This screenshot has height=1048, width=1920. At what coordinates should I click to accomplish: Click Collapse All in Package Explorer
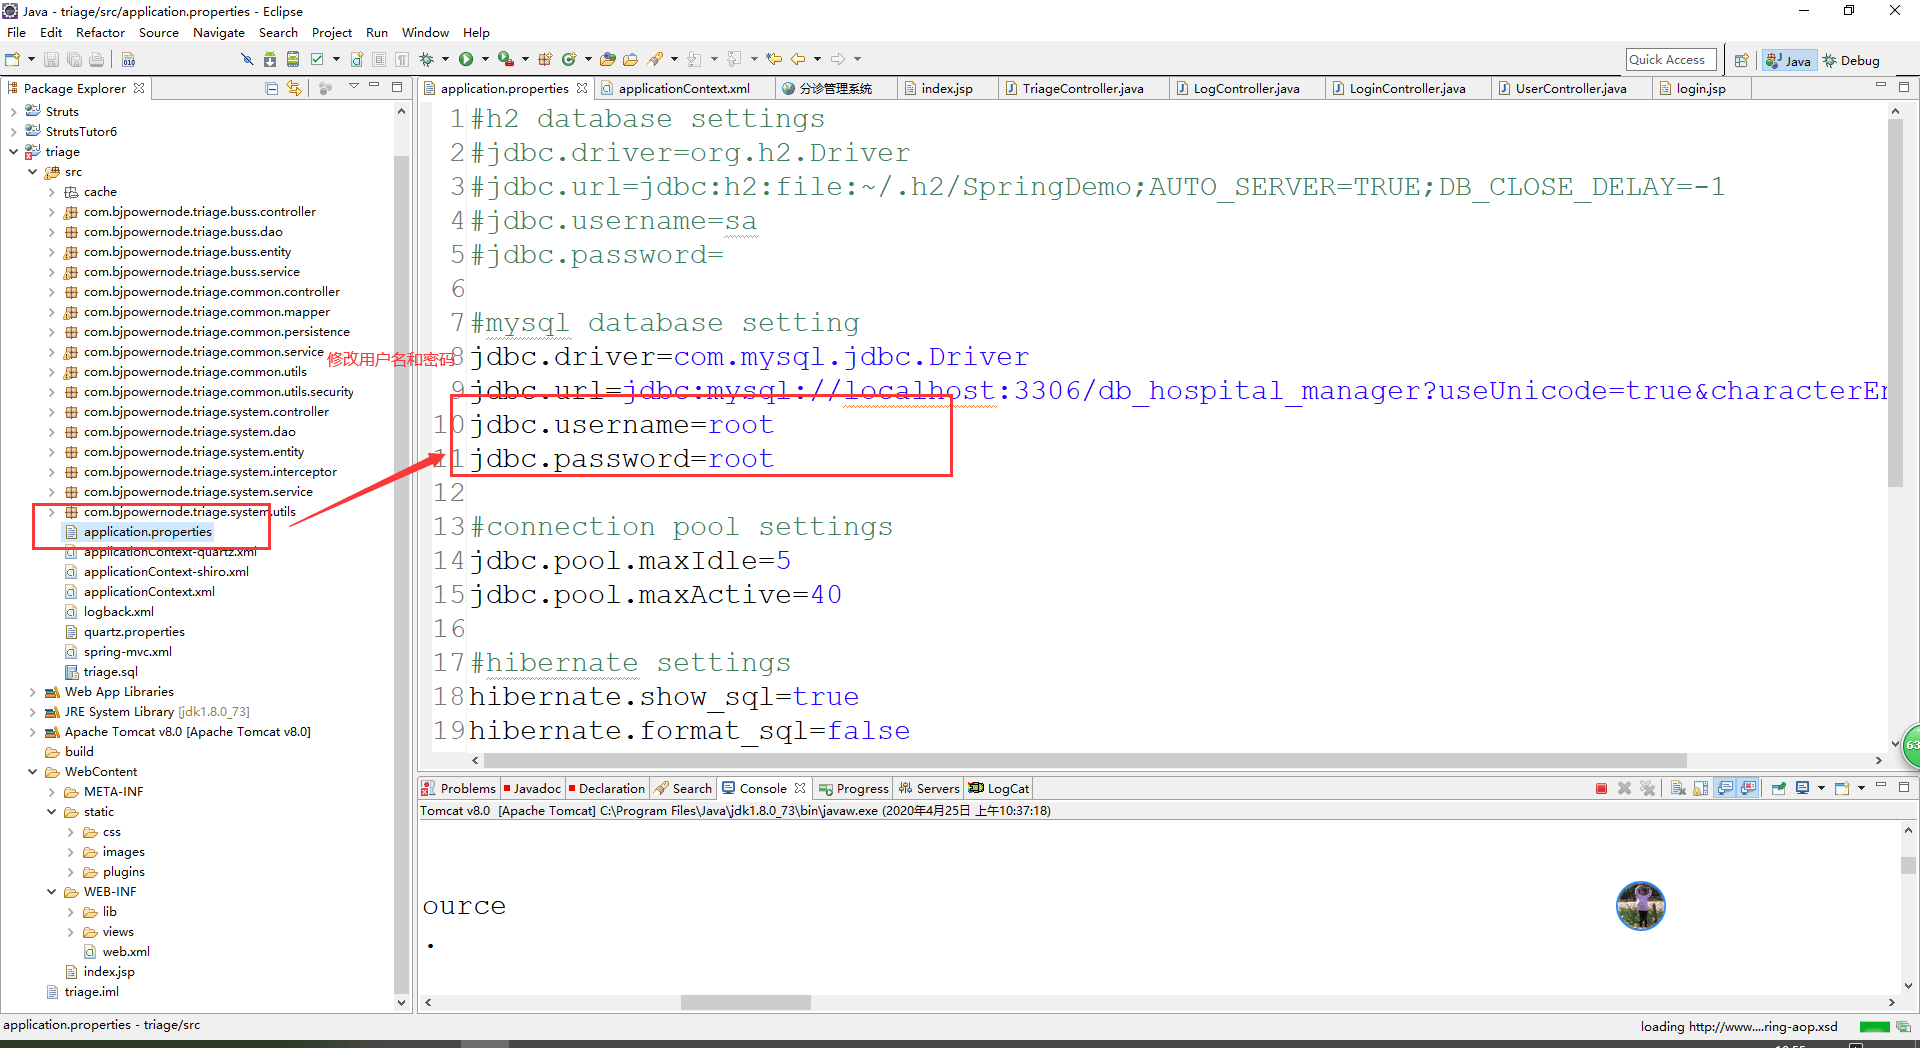[271, 88]
